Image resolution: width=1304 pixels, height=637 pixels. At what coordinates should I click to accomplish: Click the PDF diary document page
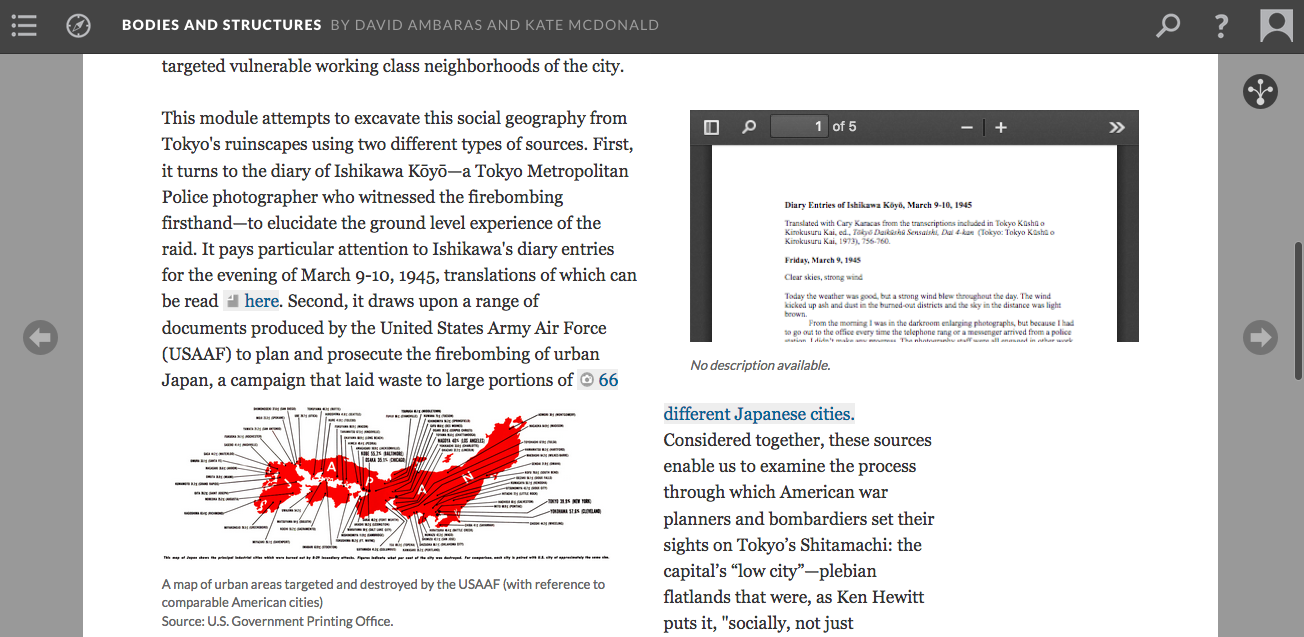[914, 244]
